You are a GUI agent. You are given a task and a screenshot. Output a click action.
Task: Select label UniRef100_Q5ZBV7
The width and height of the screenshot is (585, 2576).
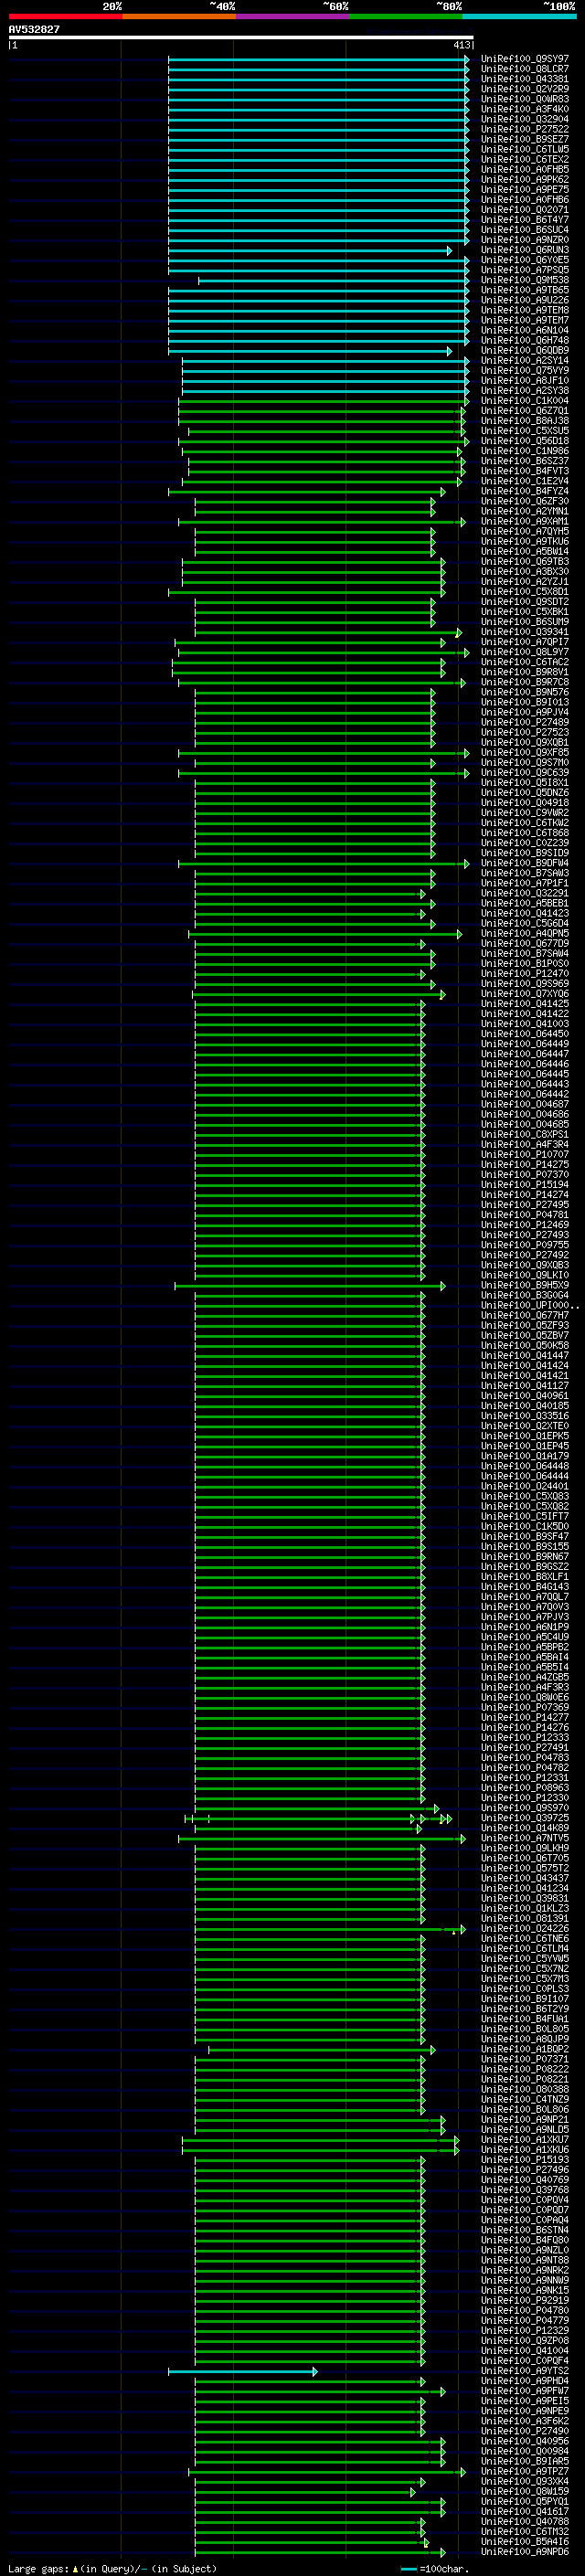tap(525, 1336)
